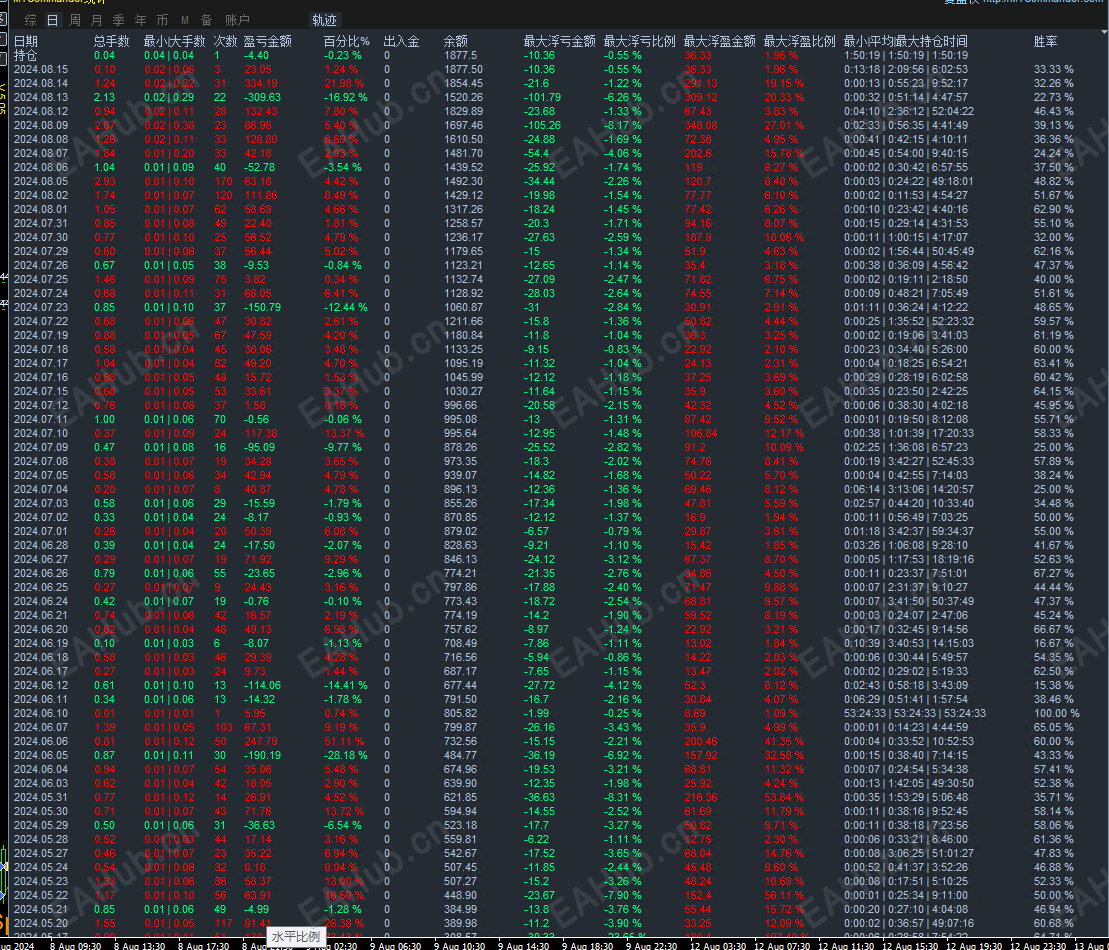Image resolution: width=1109 pixels, height=950 pixels.
Task: Open the 备 tab
Action: tap(207, 20)
